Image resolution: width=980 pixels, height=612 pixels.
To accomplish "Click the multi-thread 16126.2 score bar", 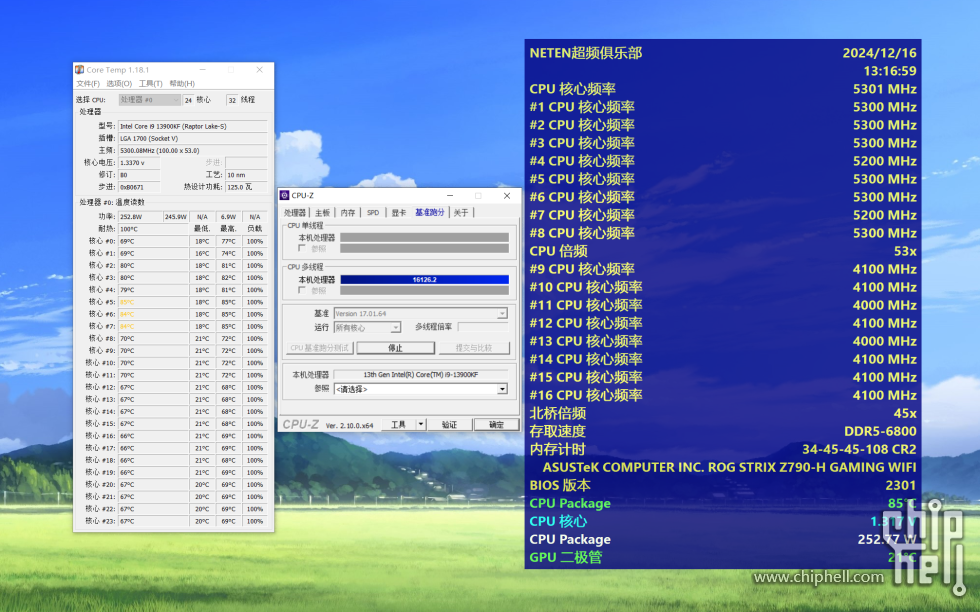I will pyautogui.click(x=424, y=280).
